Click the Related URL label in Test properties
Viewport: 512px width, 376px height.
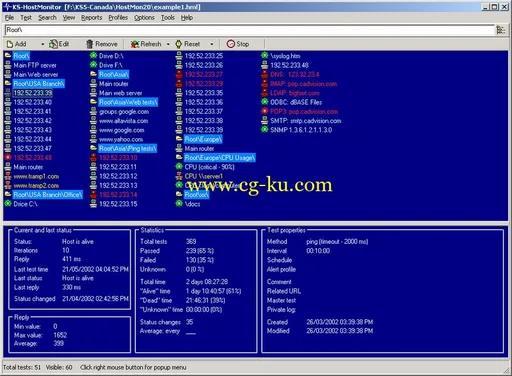(284, 291)
